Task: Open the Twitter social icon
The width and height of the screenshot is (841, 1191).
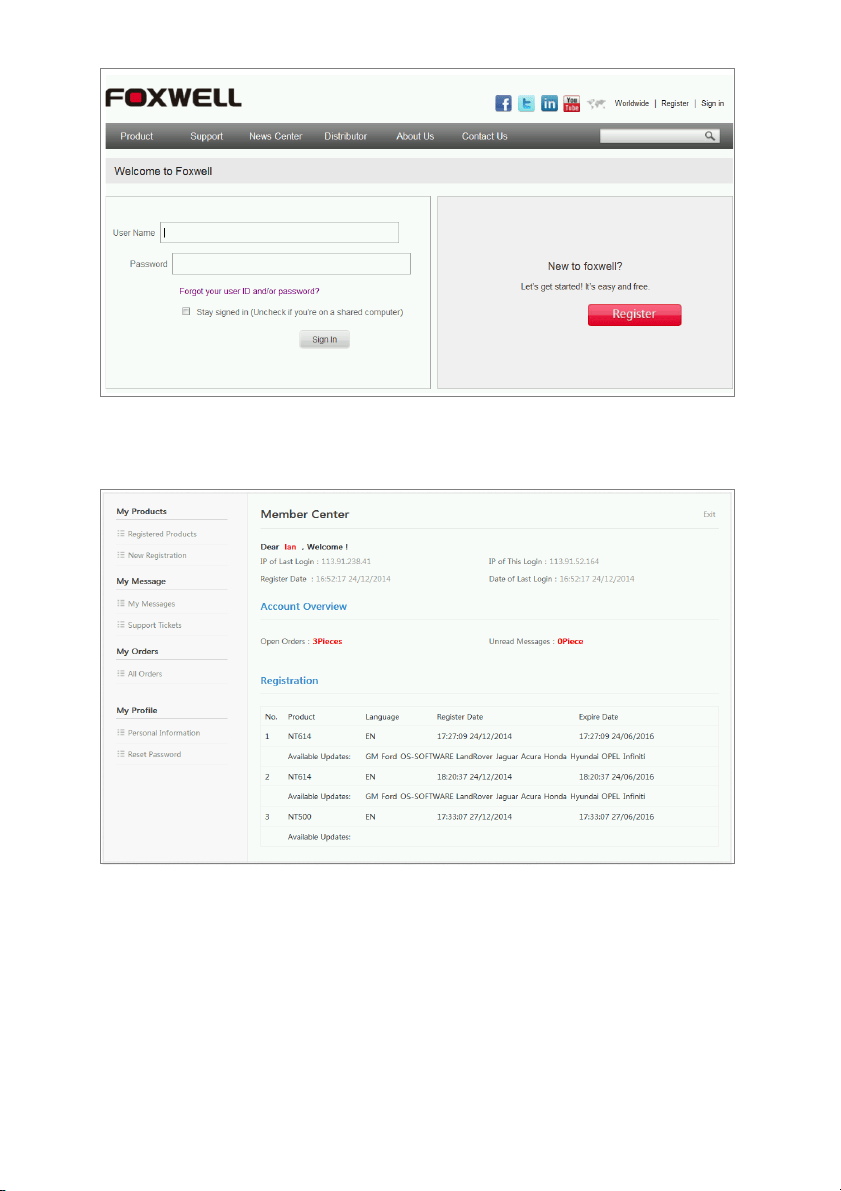Action: point(526,103)
